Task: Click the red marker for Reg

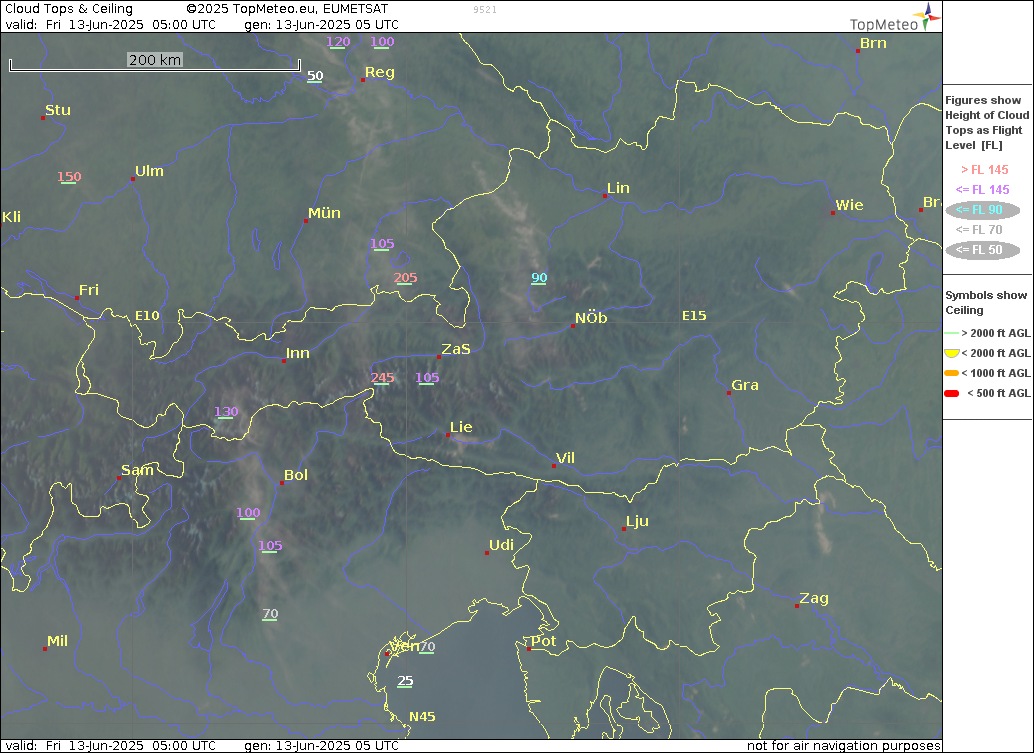Action: coord(363,80)
